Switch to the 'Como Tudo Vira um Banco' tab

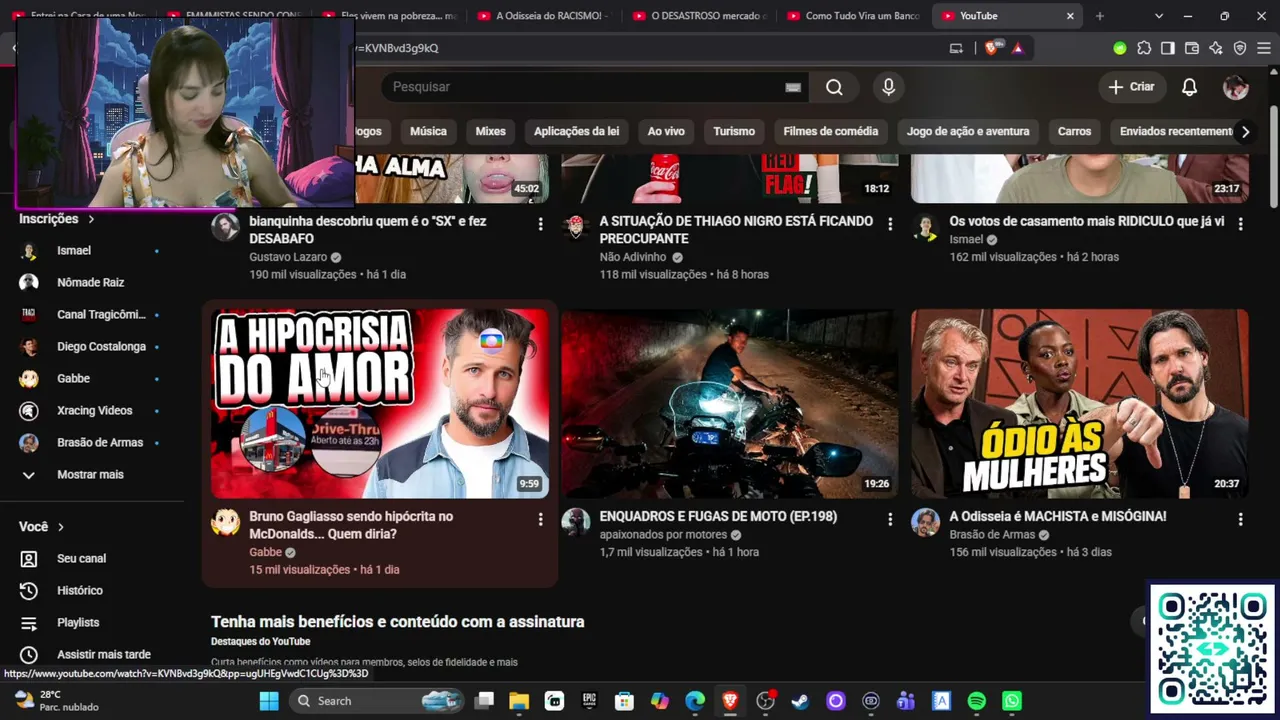point(852,16)
